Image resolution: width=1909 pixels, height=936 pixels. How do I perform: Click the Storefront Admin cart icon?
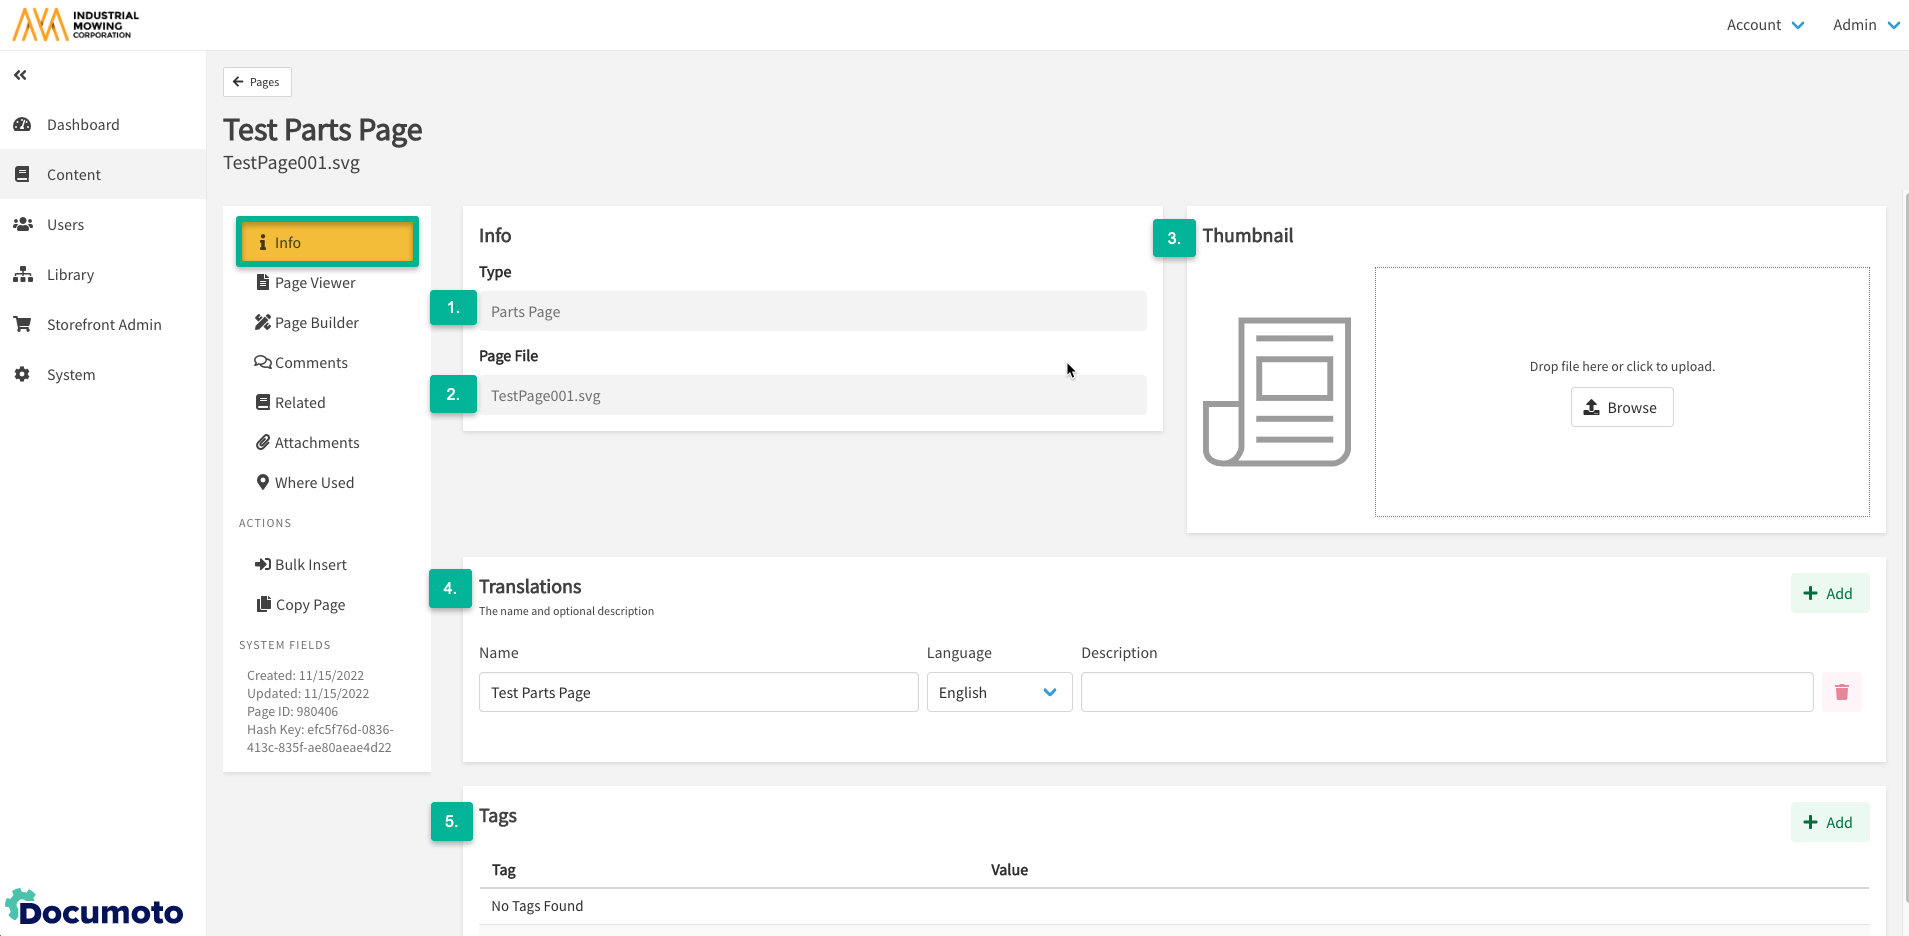(22, 325)
